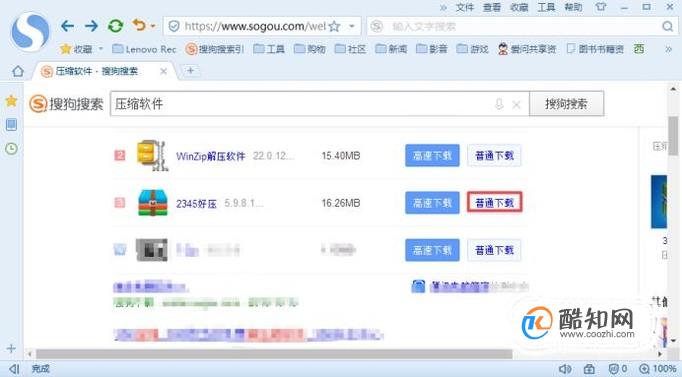Click 普通下载 for 2345好压
The width and height of the screenshot is (682, 377).
point(494,203)
